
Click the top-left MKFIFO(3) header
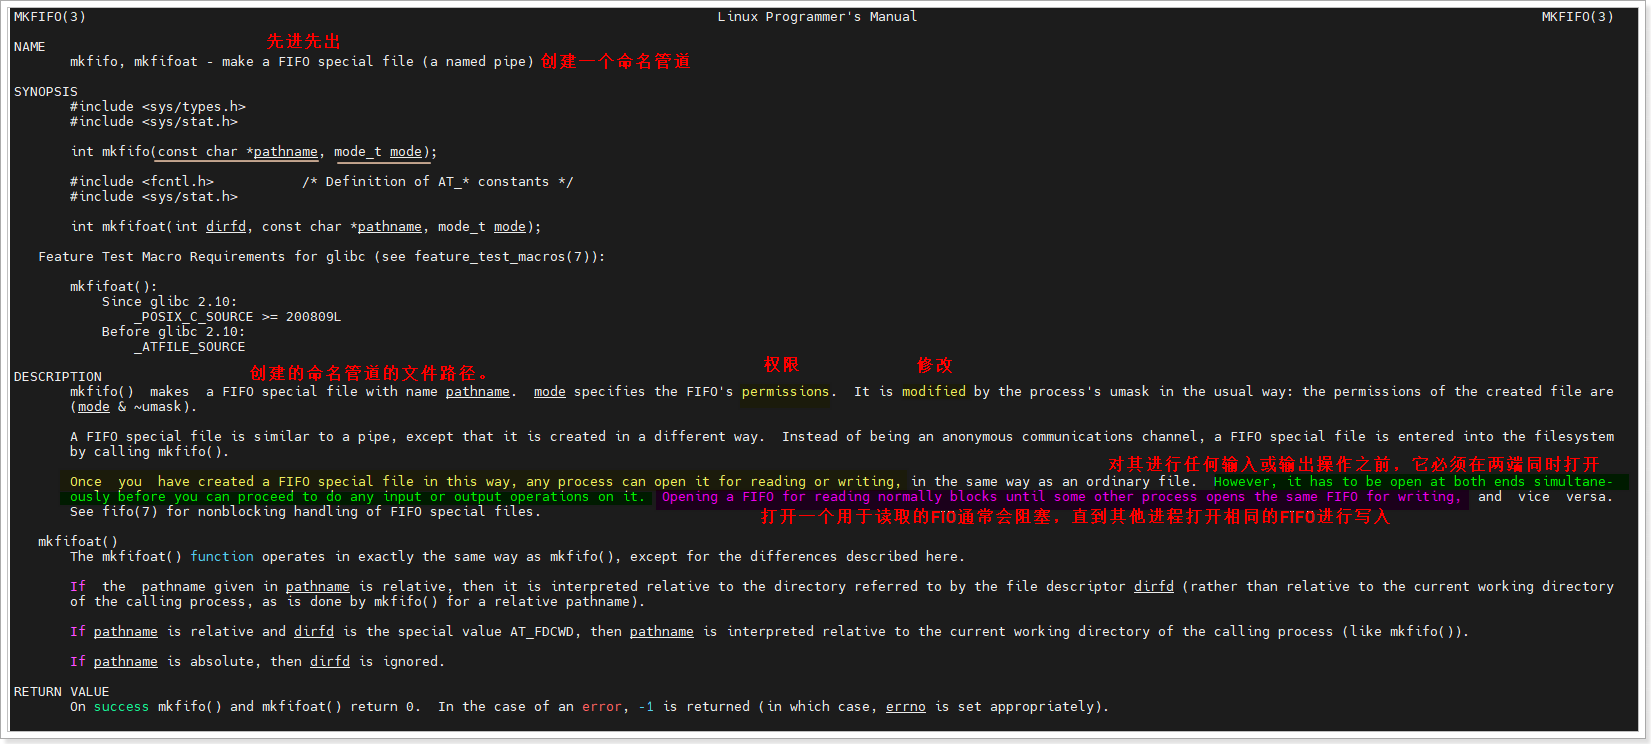(x=49, y=17)
